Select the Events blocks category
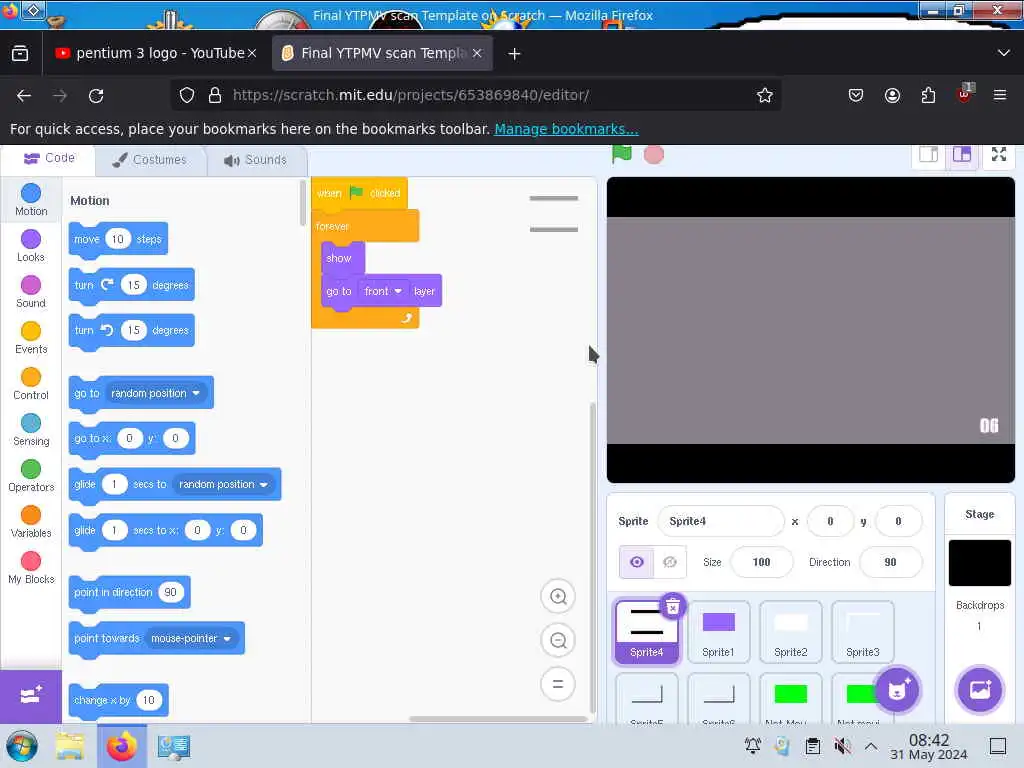 click(x=31, y=338)
